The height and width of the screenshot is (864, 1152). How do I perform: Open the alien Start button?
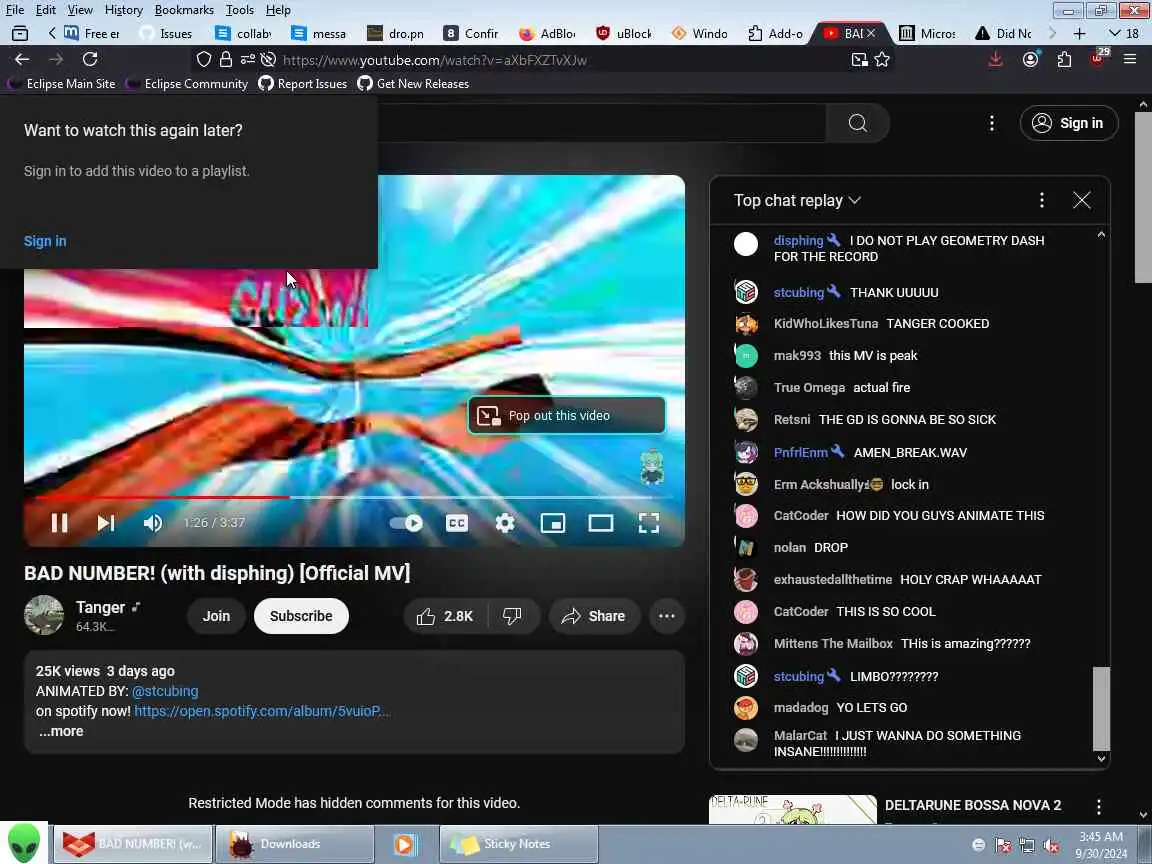pyautogui.click(x=24, y=843)
